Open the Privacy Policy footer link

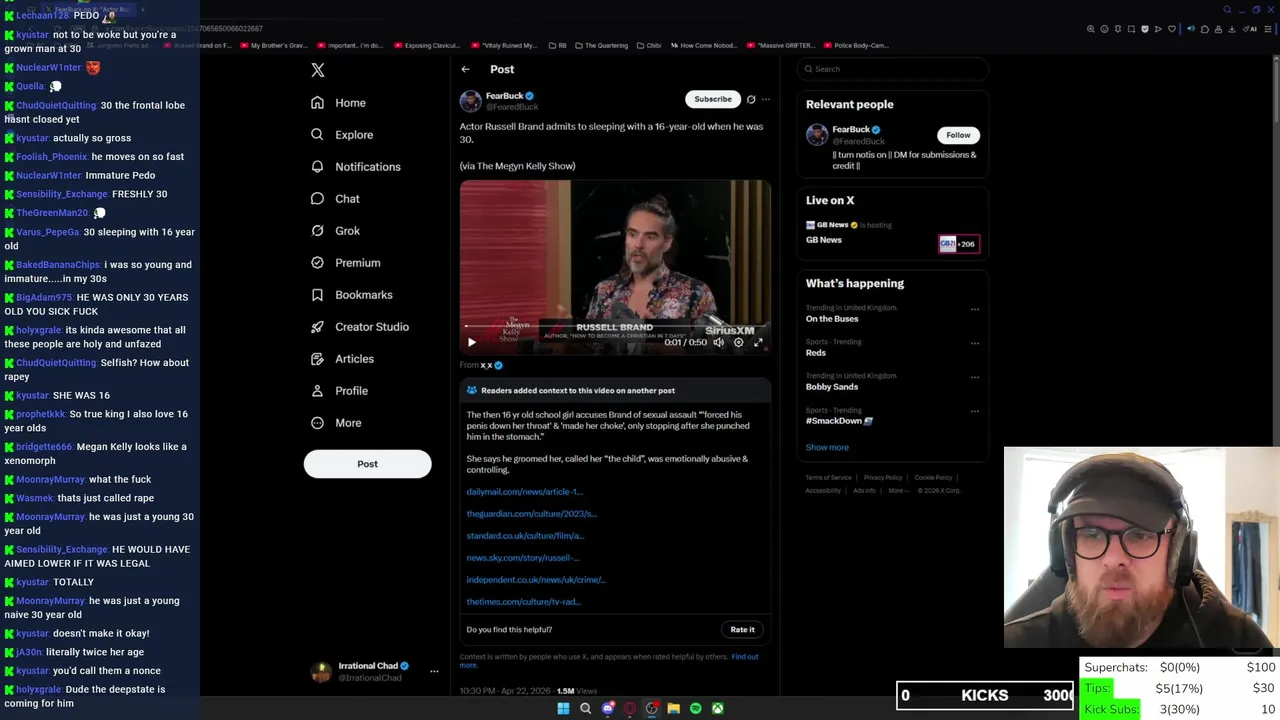pos(883,478)
